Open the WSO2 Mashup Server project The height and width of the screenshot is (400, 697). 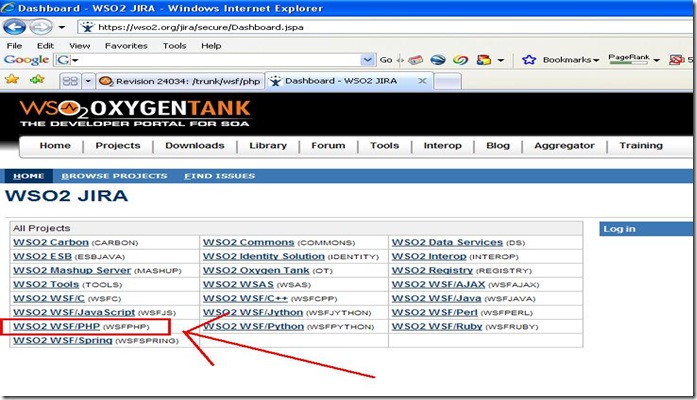72,270
